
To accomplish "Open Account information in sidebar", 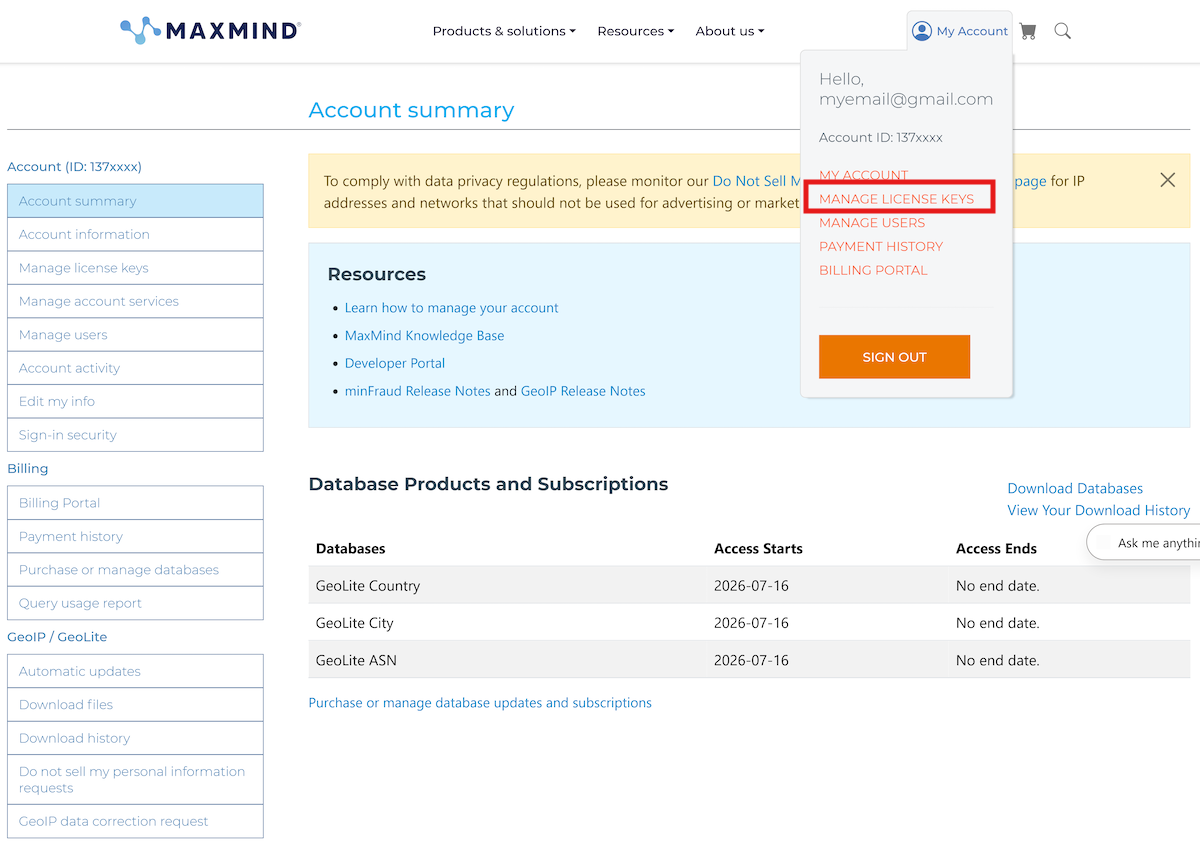I will tap(135, 234).
